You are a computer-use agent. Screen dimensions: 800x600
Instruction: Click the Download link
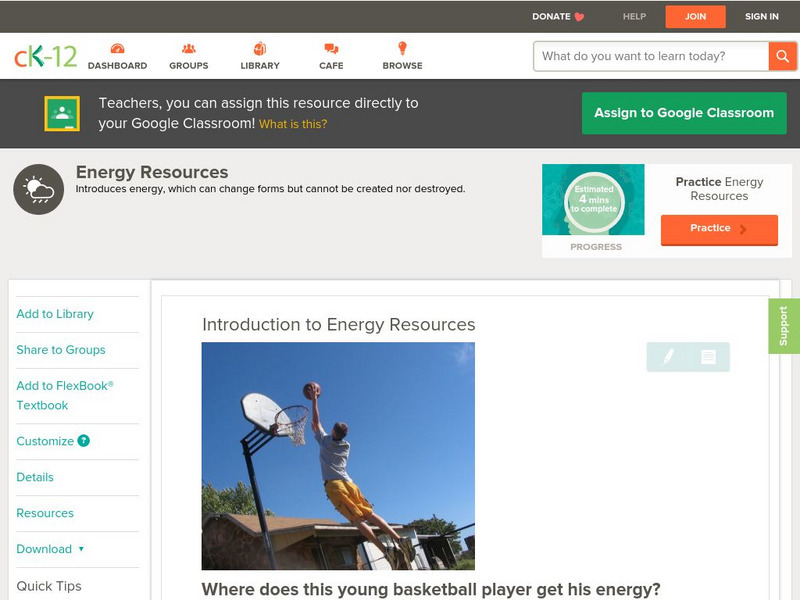44,549
